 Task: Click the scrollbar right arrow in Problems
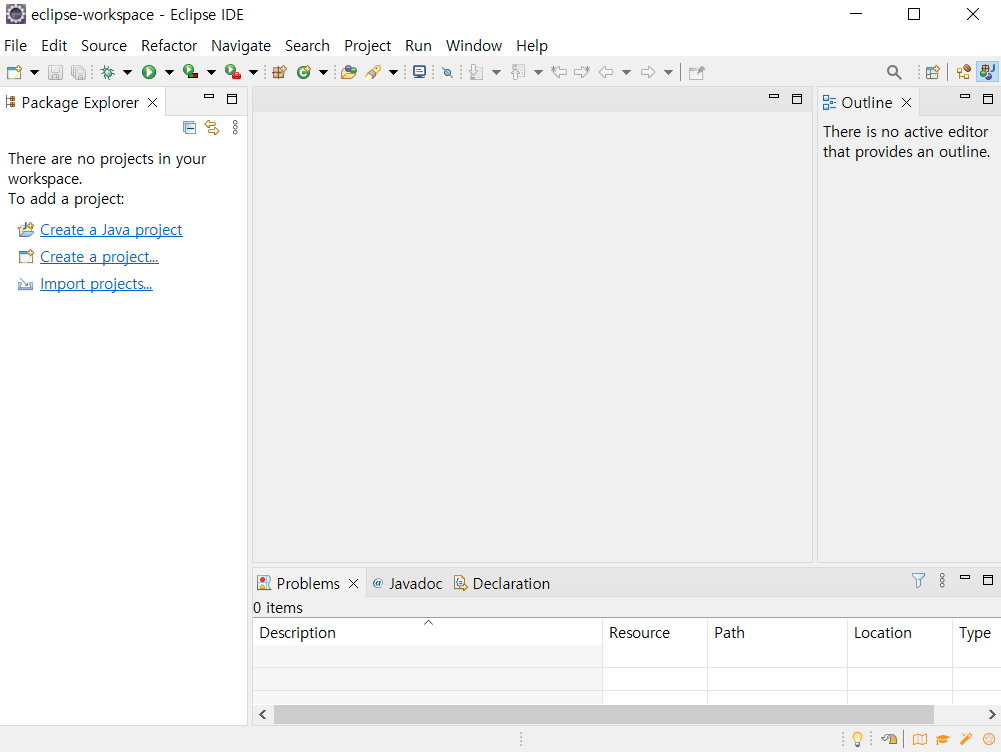tap(991, 714)
